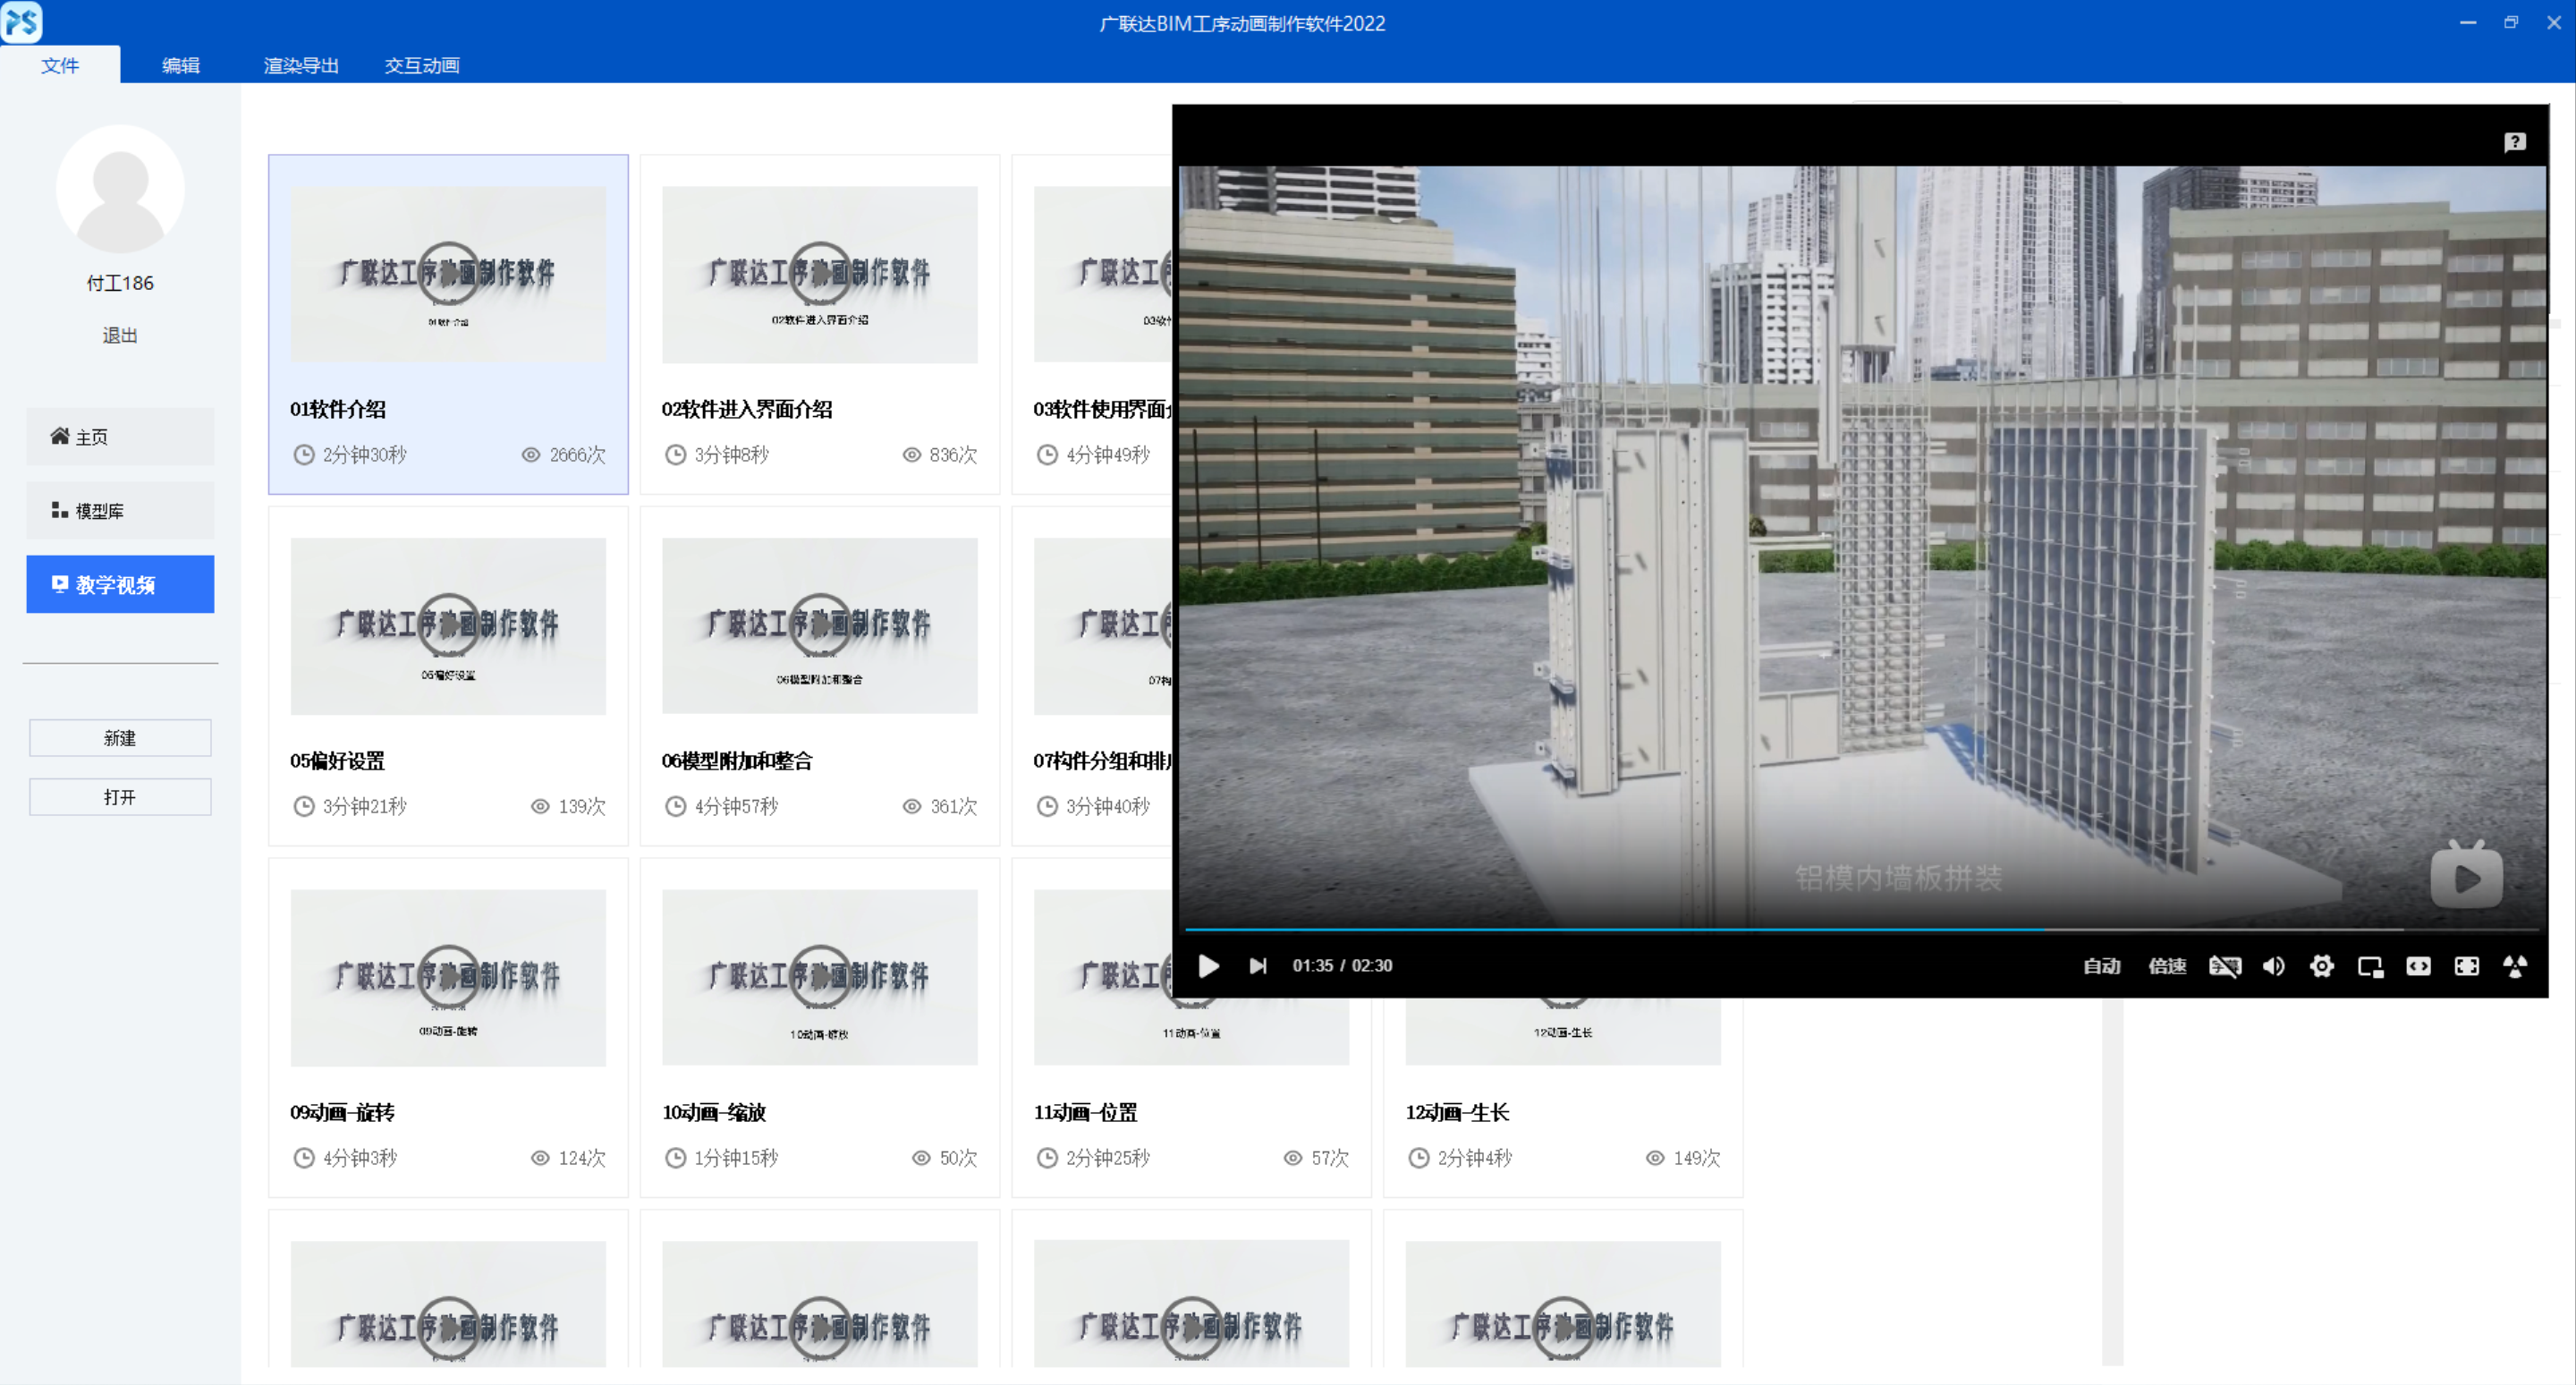Viewport: 2576px width, 1385px height.
Task: Open the 文件 tab
Action: 60,65
